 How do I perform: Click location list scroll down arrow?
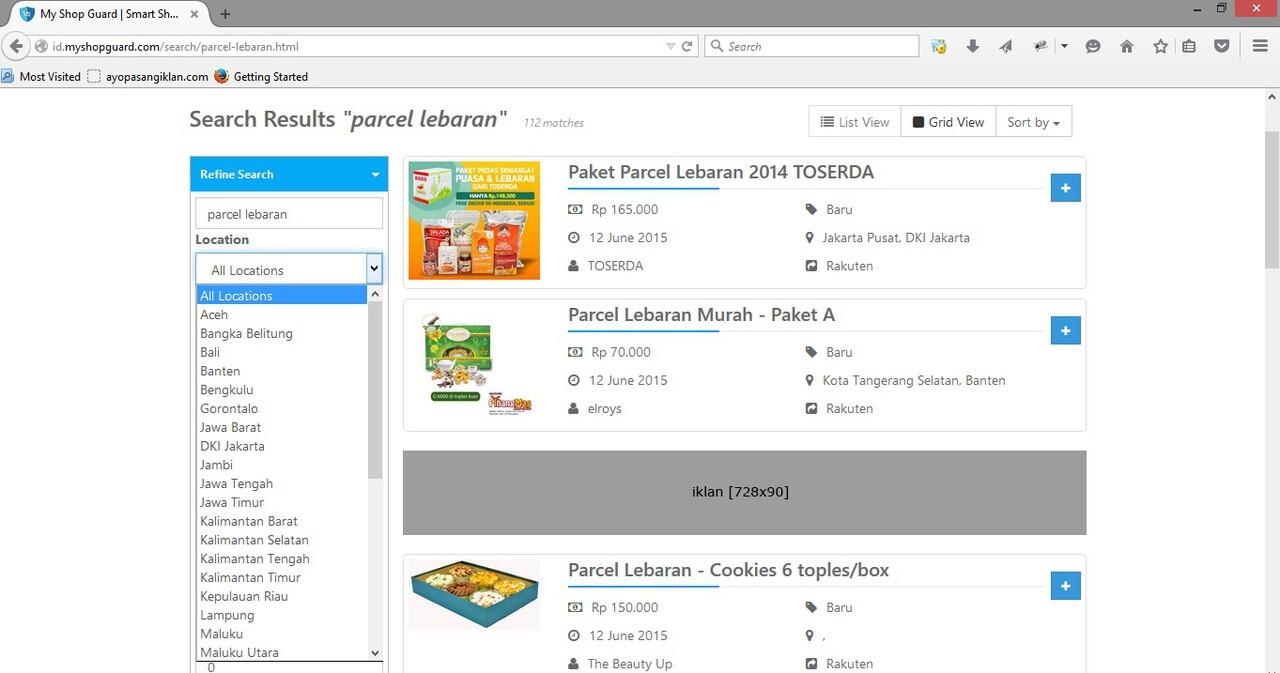[375, 653]
